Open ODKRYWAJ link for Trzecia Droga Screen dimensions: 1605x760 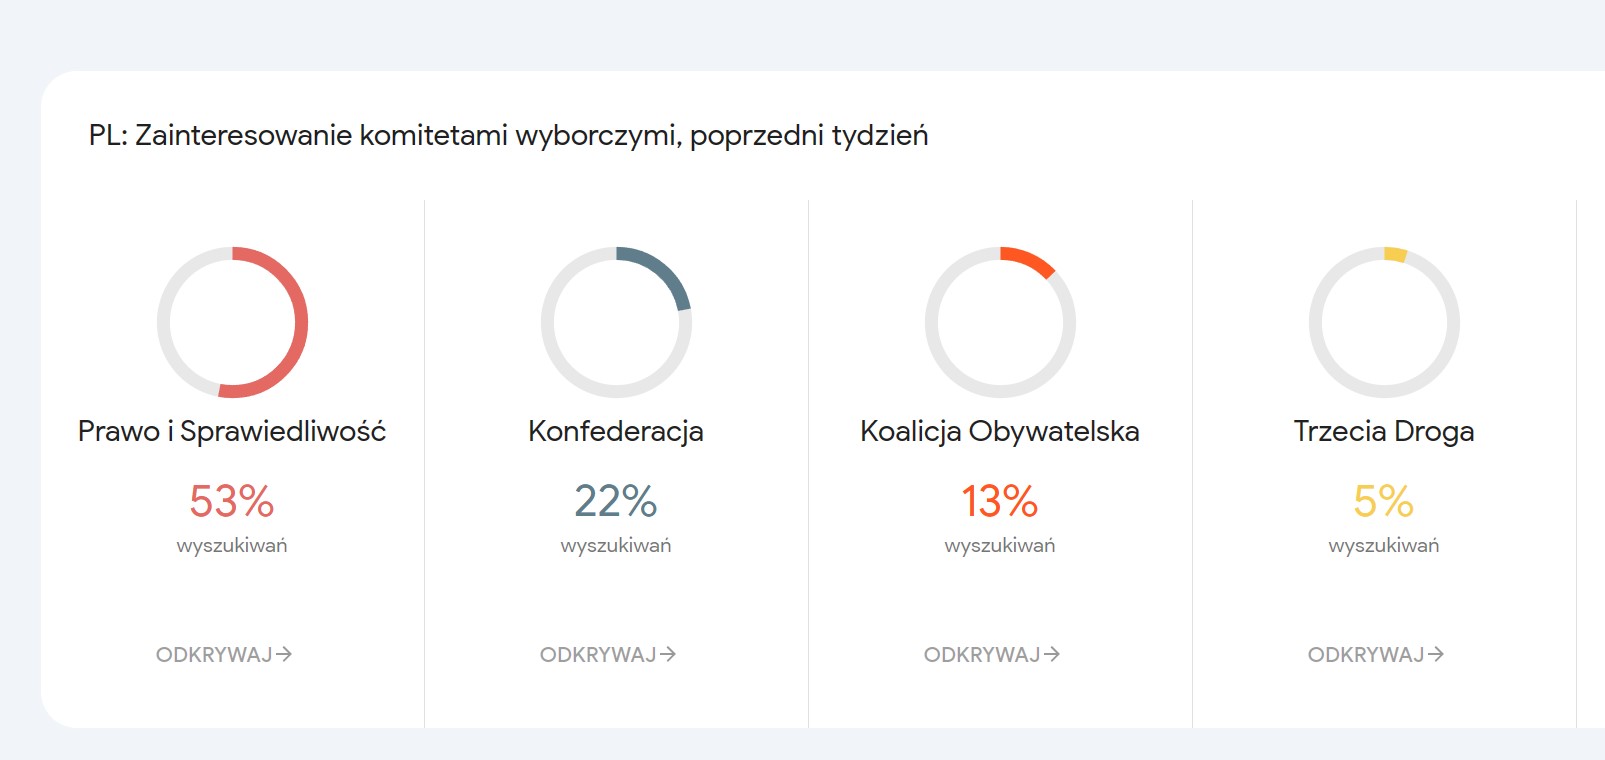point(1376,654)
